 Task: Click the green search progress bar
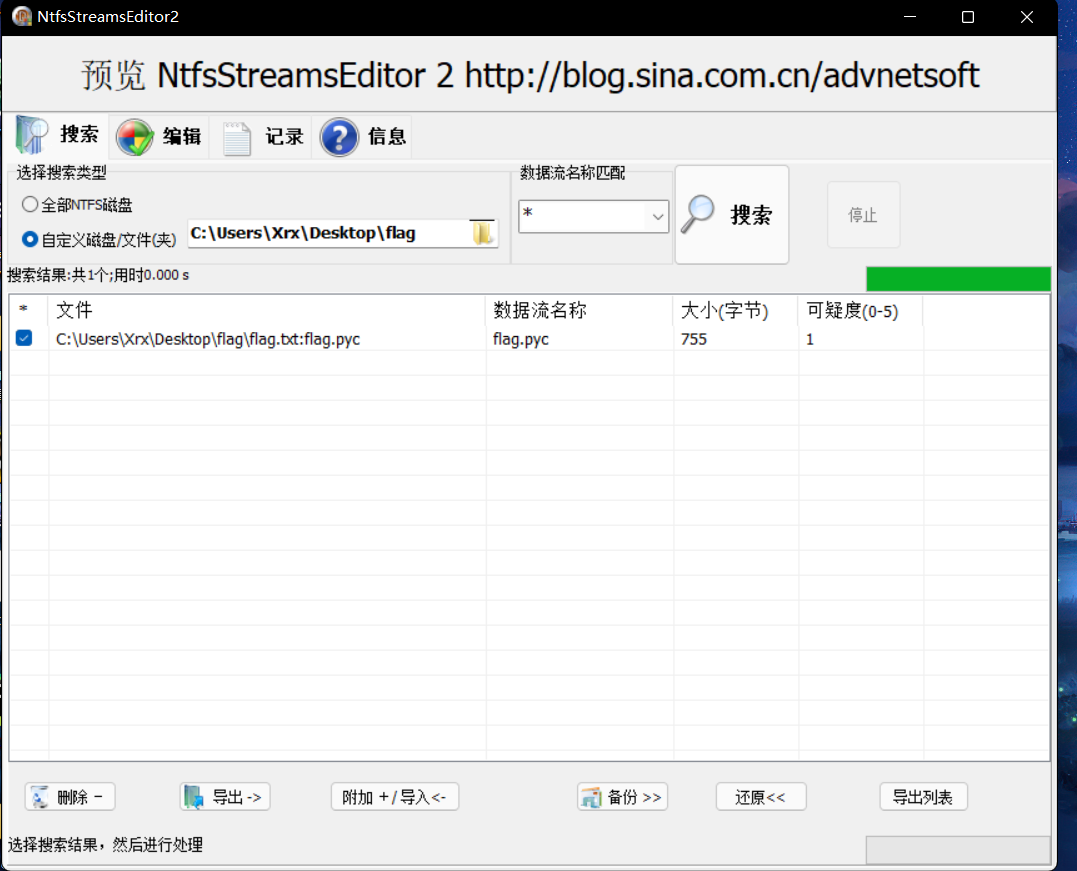point(958,279)
